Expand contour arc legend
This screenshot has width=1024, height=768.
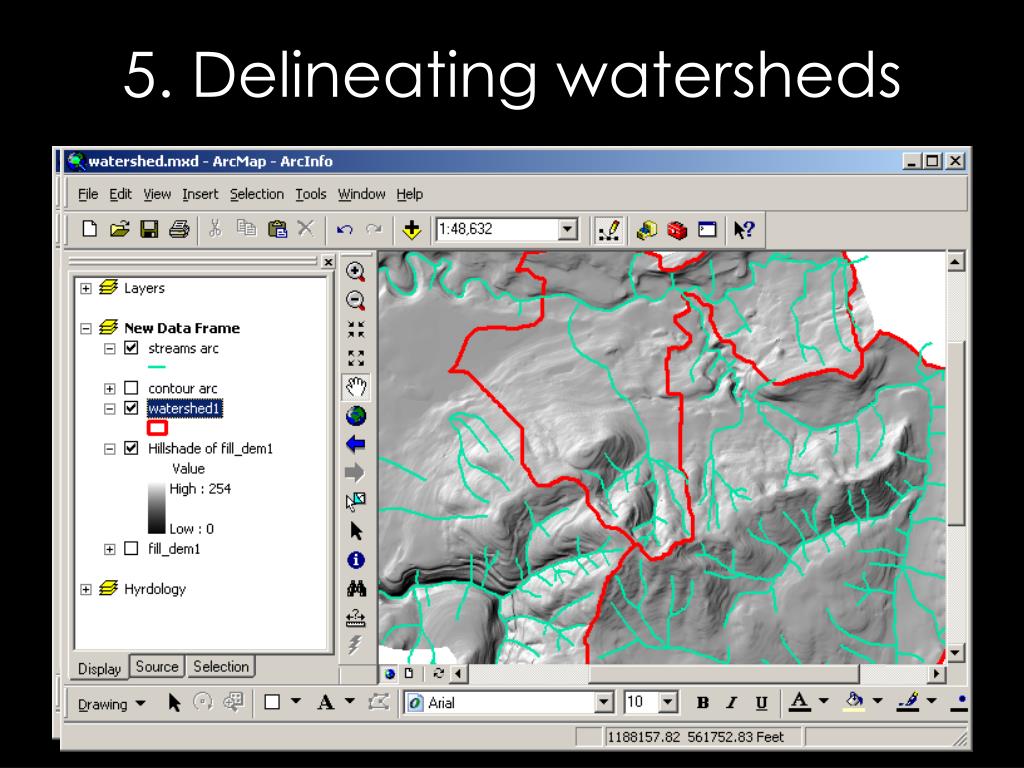(110, 389)
